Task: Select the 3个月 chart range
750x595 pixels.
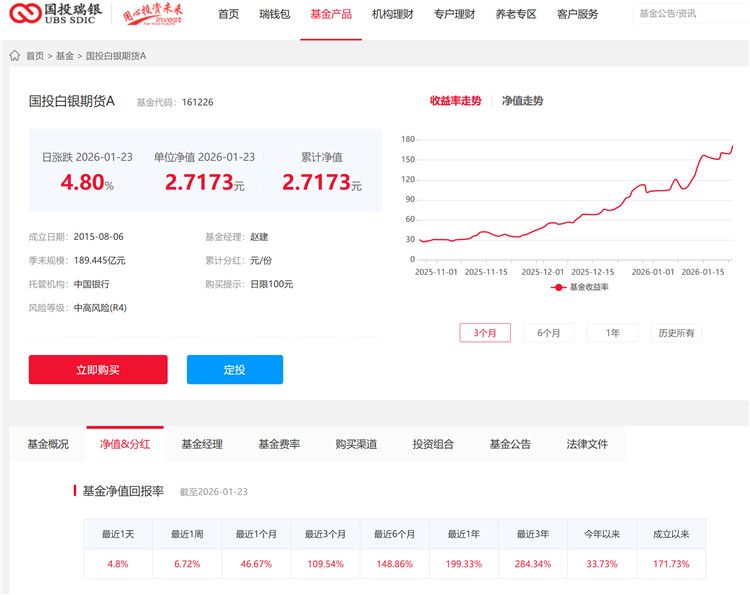Action: tap(485, 333)
